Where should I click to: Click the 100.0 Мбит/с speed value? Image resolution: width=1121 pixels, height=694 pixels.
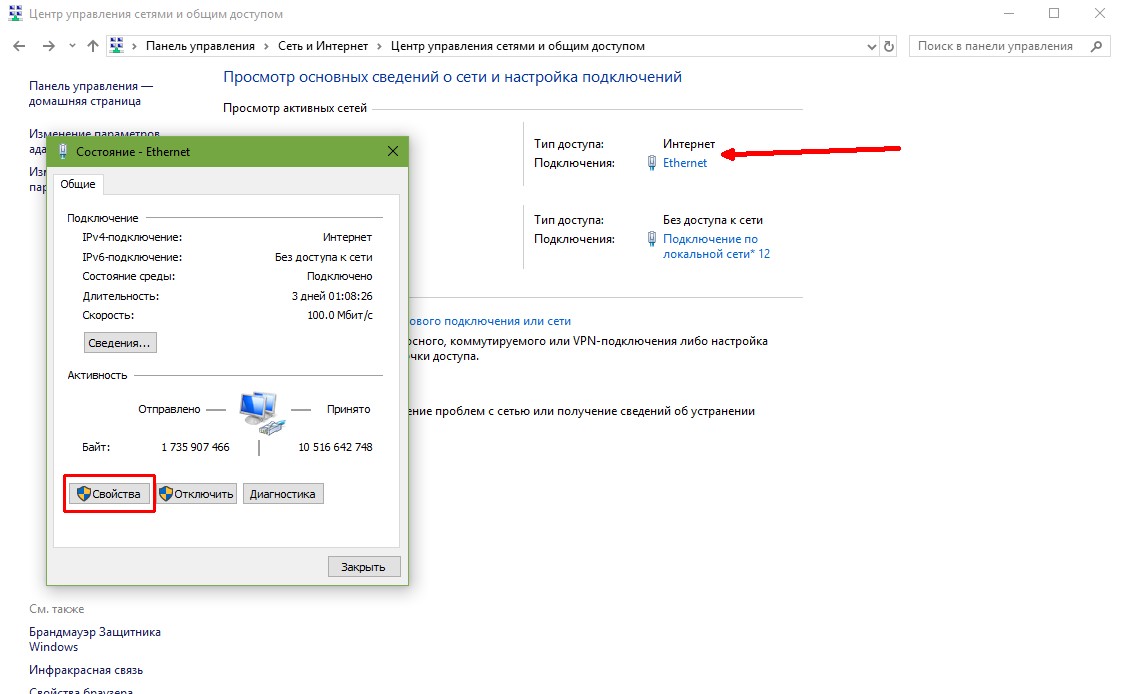tap(340, 315)
